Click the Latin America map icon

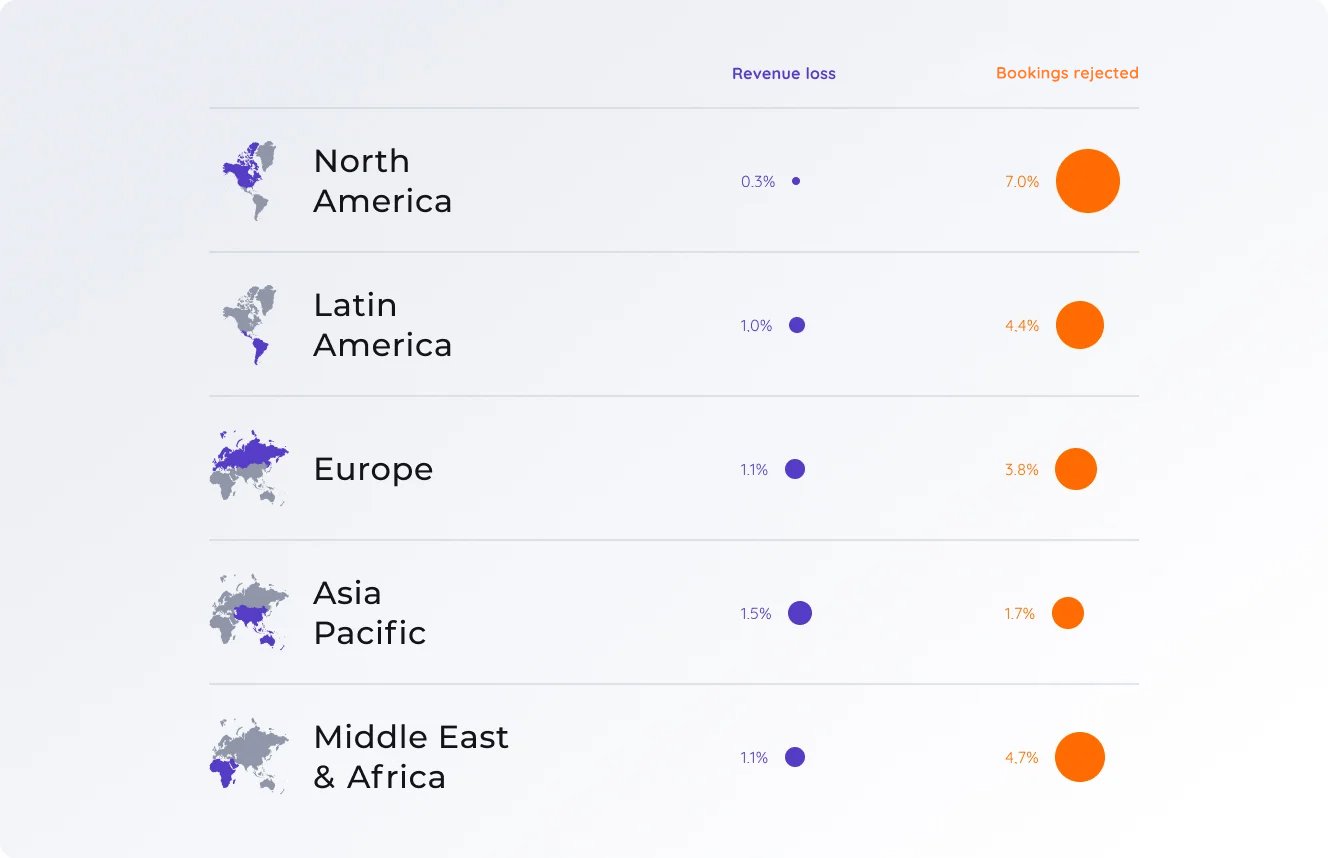[247, 325]
